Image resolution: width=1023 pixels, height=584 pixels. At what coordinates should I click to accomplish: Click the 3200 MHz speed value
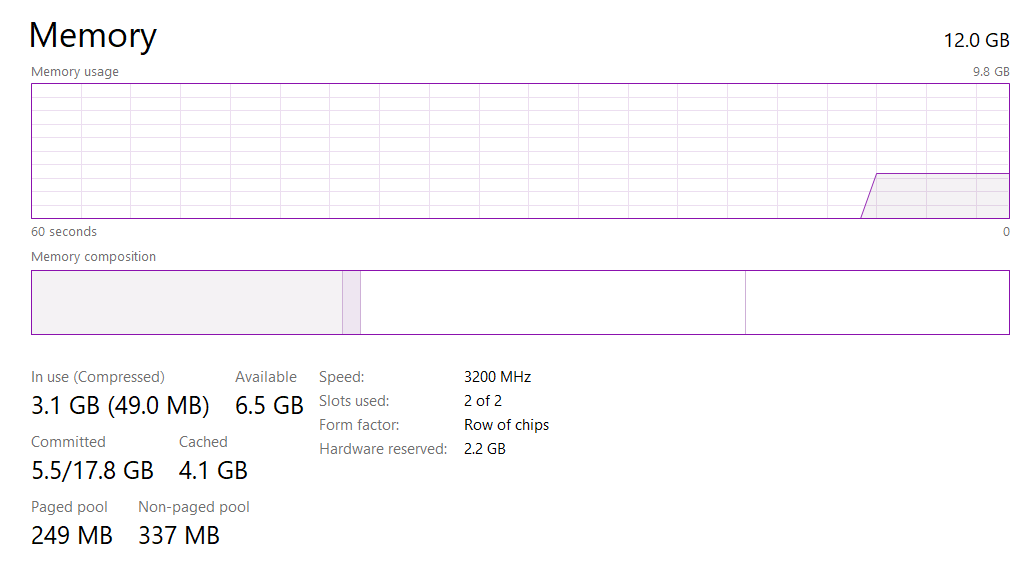[497, 377]
